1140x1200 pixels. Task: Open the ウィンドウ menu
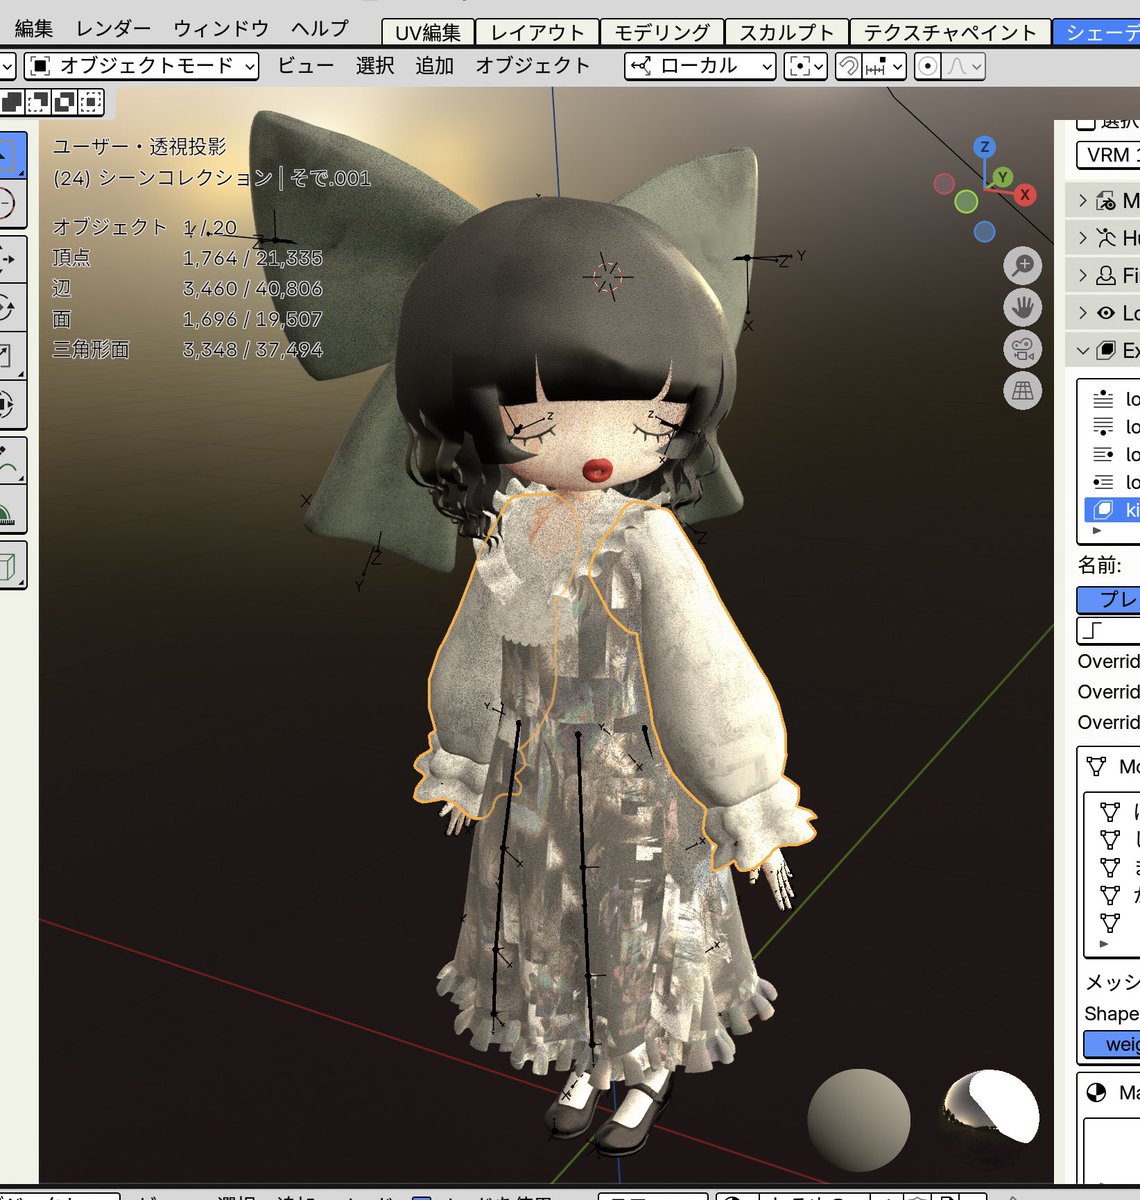pyautogui.click(x=221, y=29)
